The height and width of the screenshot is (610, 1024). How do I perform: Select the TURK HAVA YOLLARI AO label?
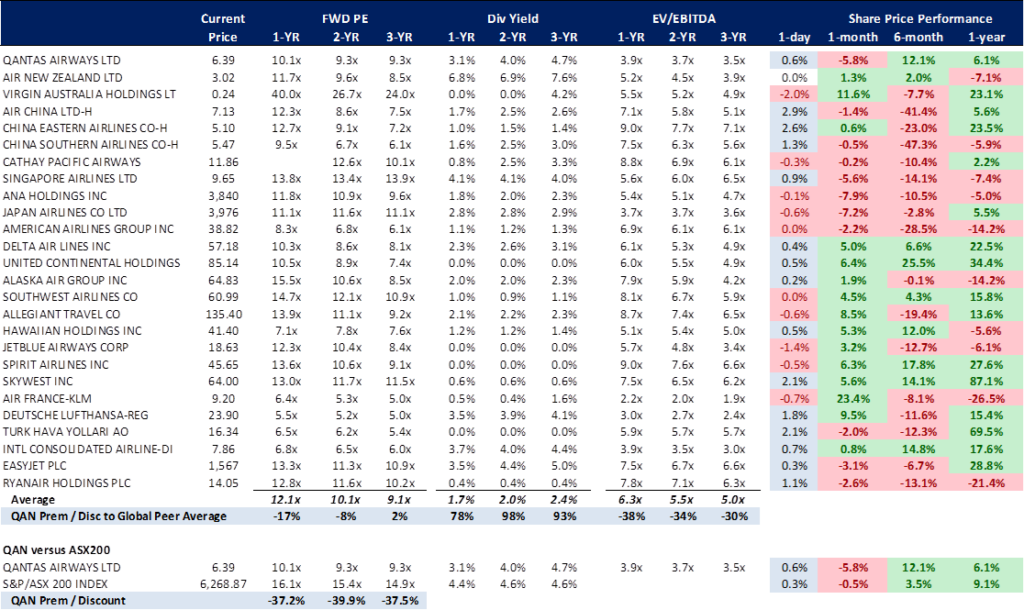[65, 432]
